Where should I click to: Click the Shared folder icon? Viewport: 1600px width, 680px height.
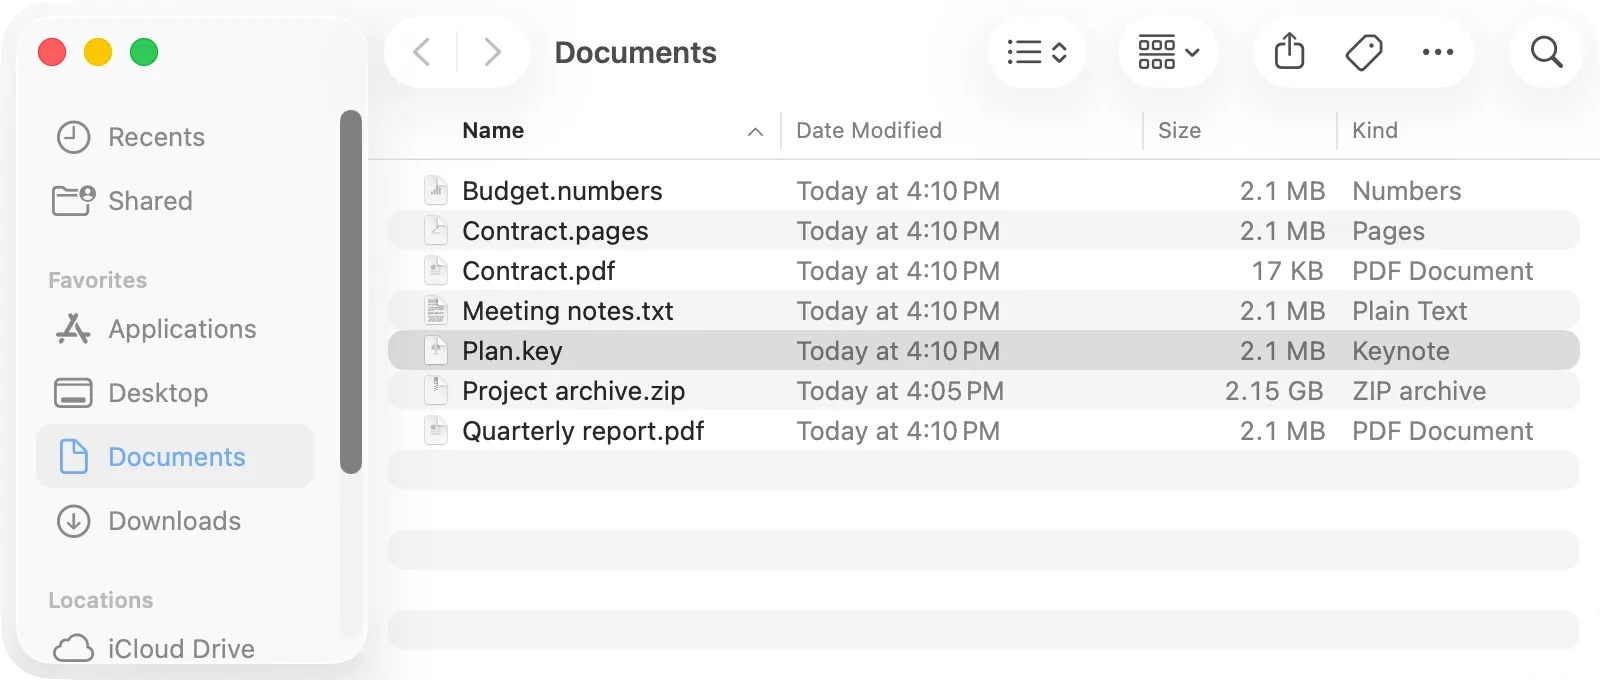point(73,201)
